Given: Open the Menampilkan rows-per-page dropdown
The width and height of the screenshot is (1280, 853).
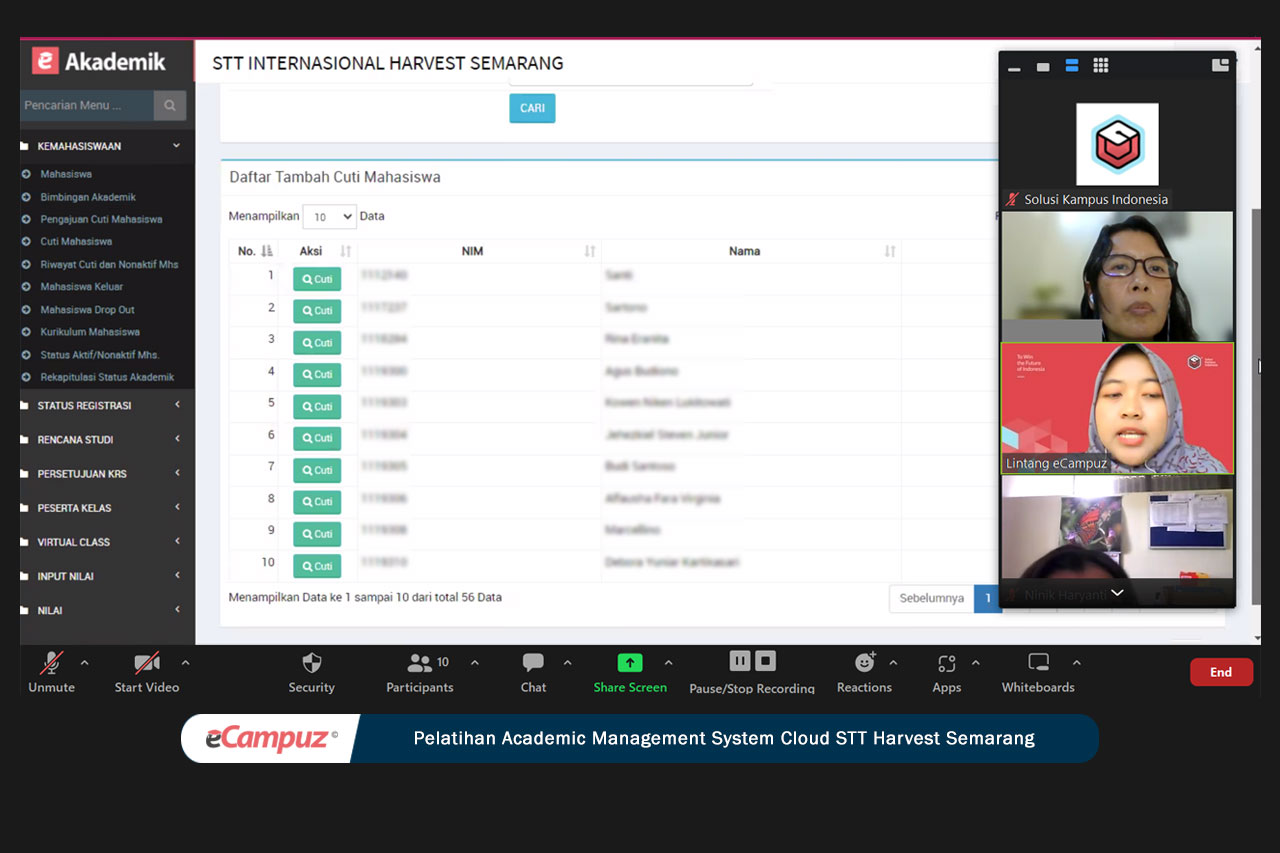Looking at the screenshot, I should click(x=329, y=216).
